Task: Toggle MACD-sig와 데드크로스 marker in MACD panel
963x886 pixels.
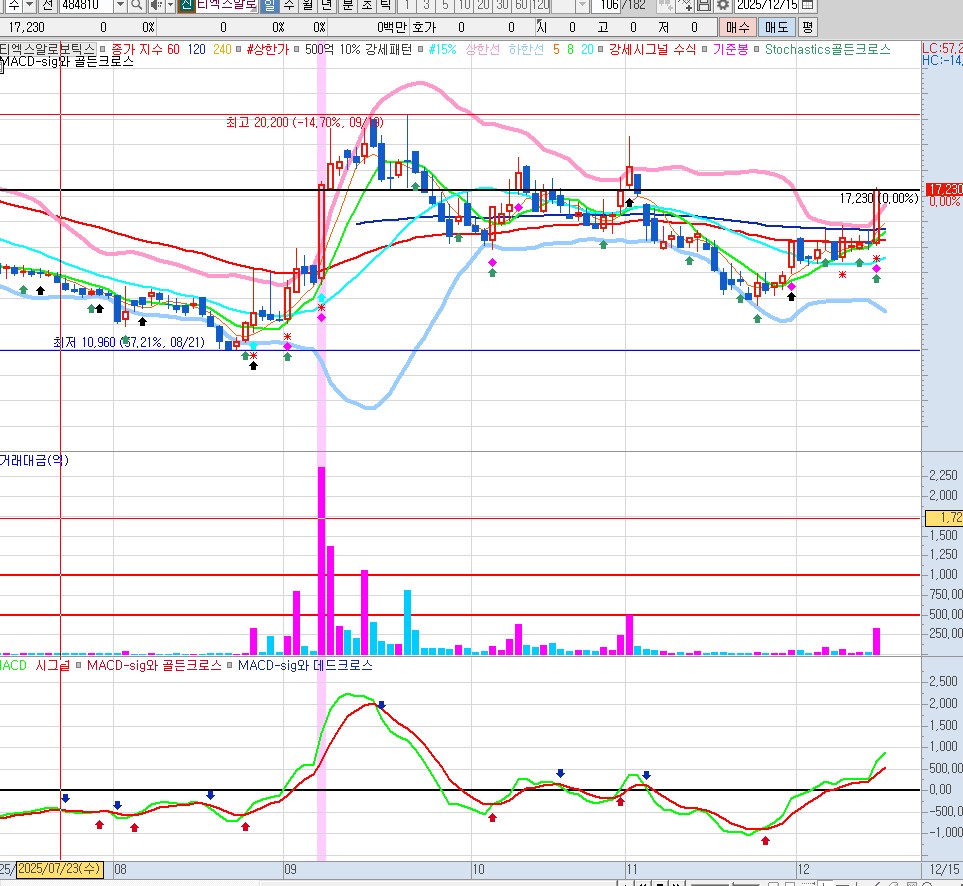Action: click(x=230, y=665)
